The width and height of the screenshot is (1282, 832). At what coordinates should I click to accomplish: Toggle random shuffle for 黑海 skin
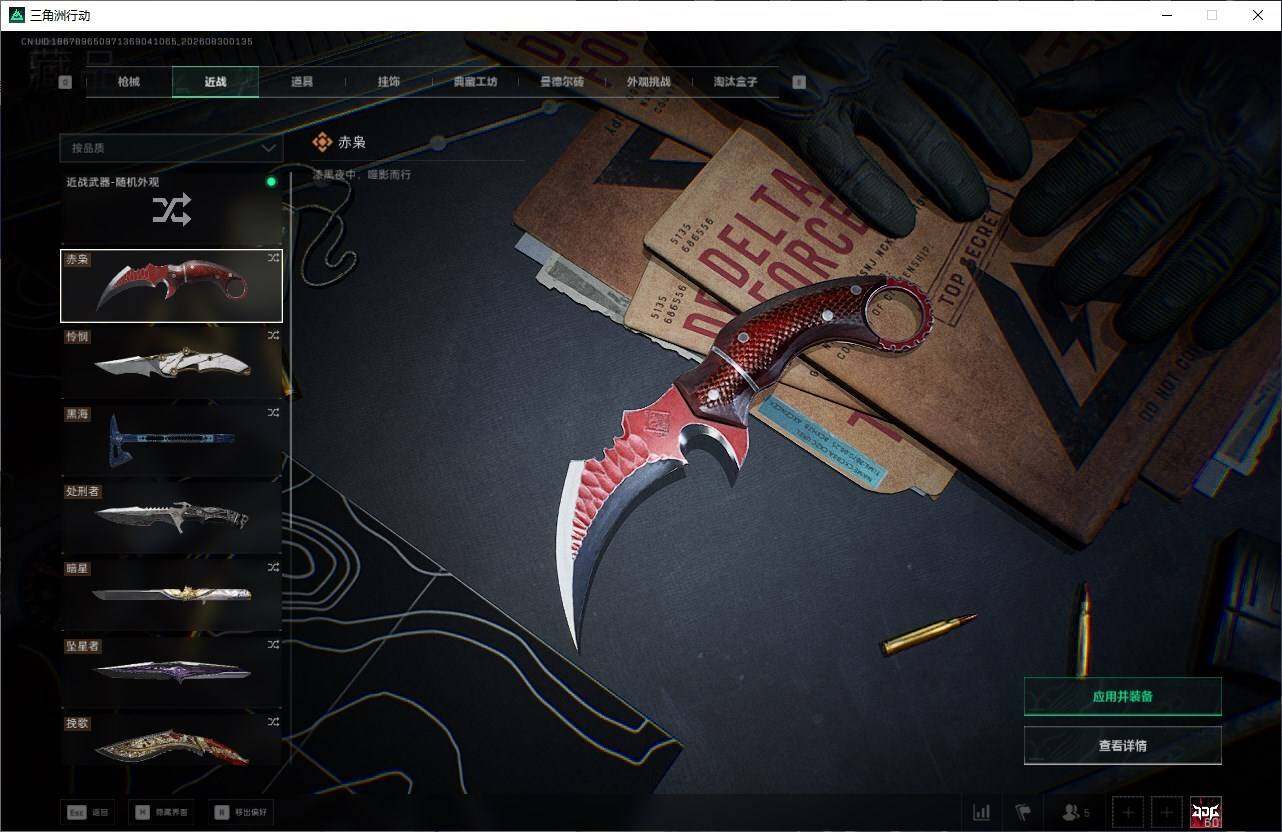(273, 412)
